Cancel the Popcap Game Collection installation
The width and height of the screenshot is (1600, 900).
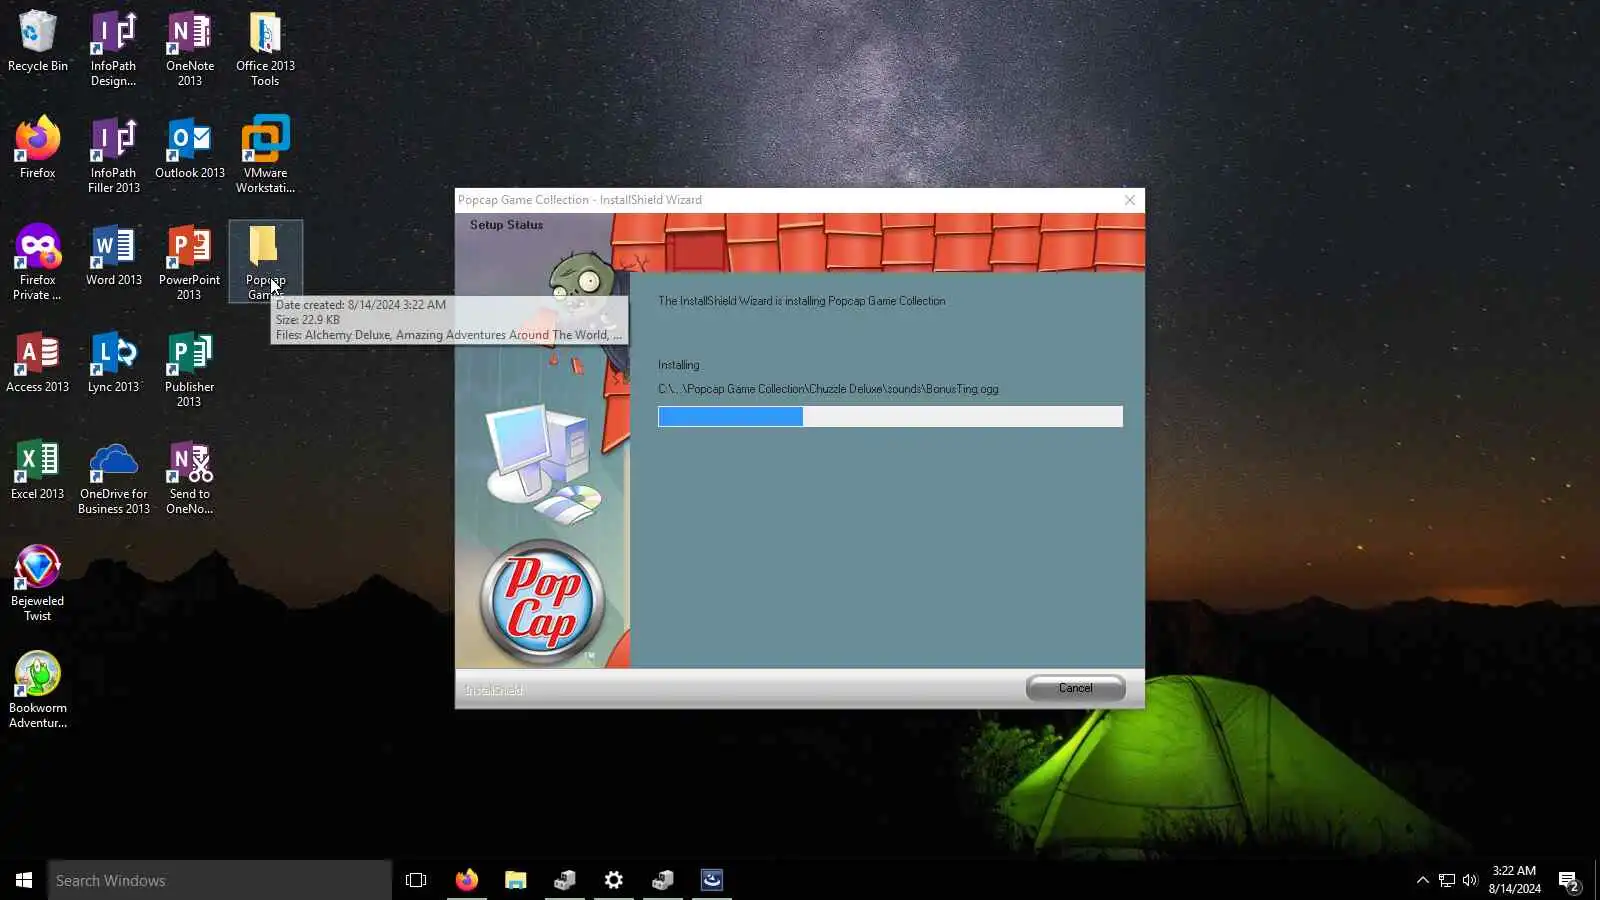(x=1075, y=688)
